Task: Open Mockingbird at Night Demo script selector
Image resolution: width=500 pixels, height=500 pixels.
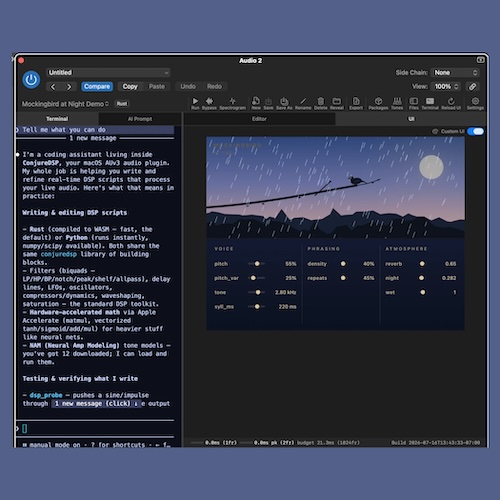Action: click(x=65, y=104)
